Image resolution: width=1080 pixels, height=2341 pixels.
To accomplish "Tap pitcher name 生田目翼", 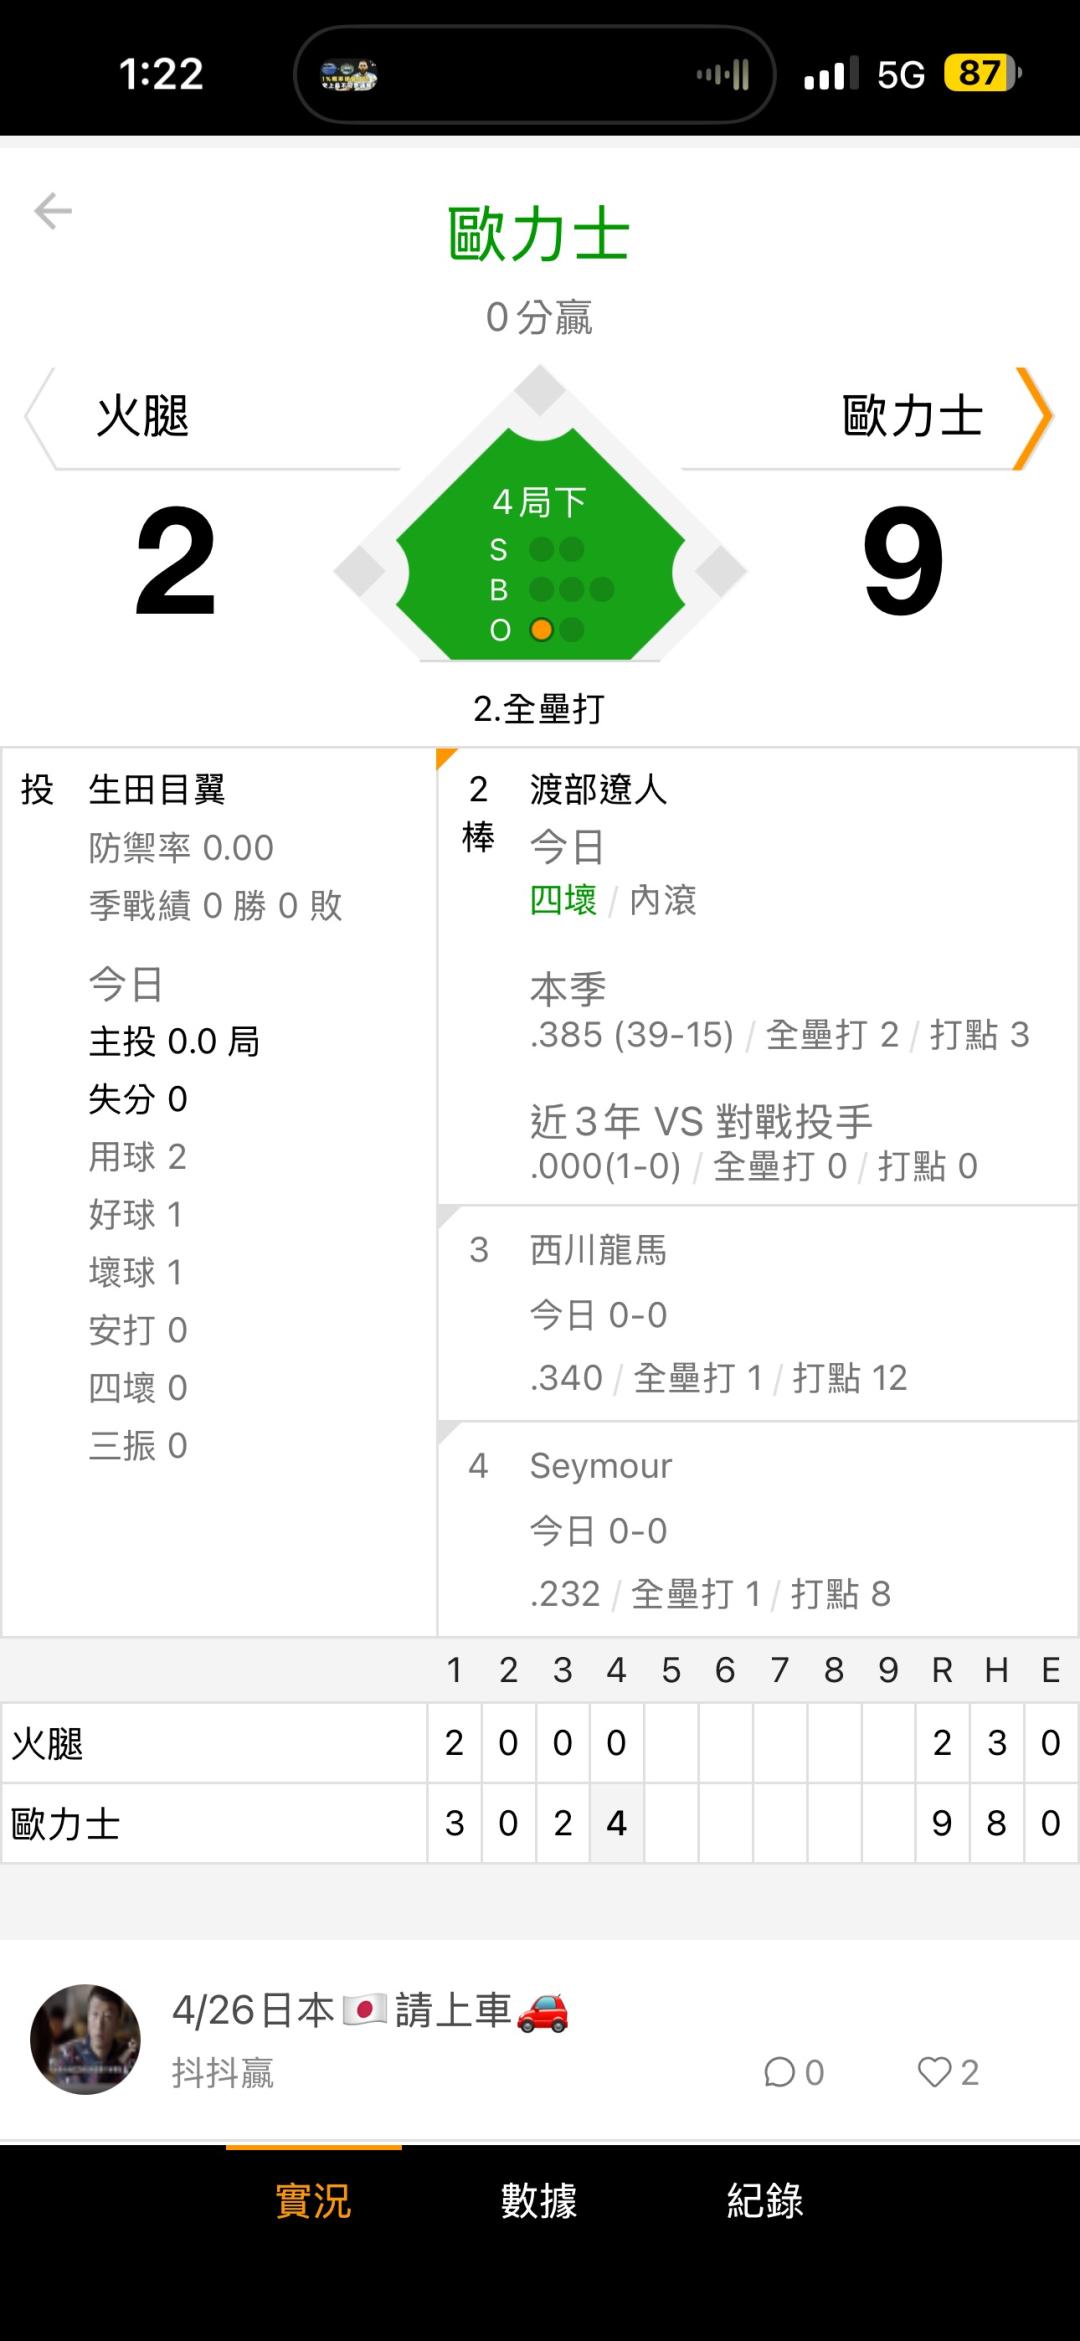I will (157, 790).
